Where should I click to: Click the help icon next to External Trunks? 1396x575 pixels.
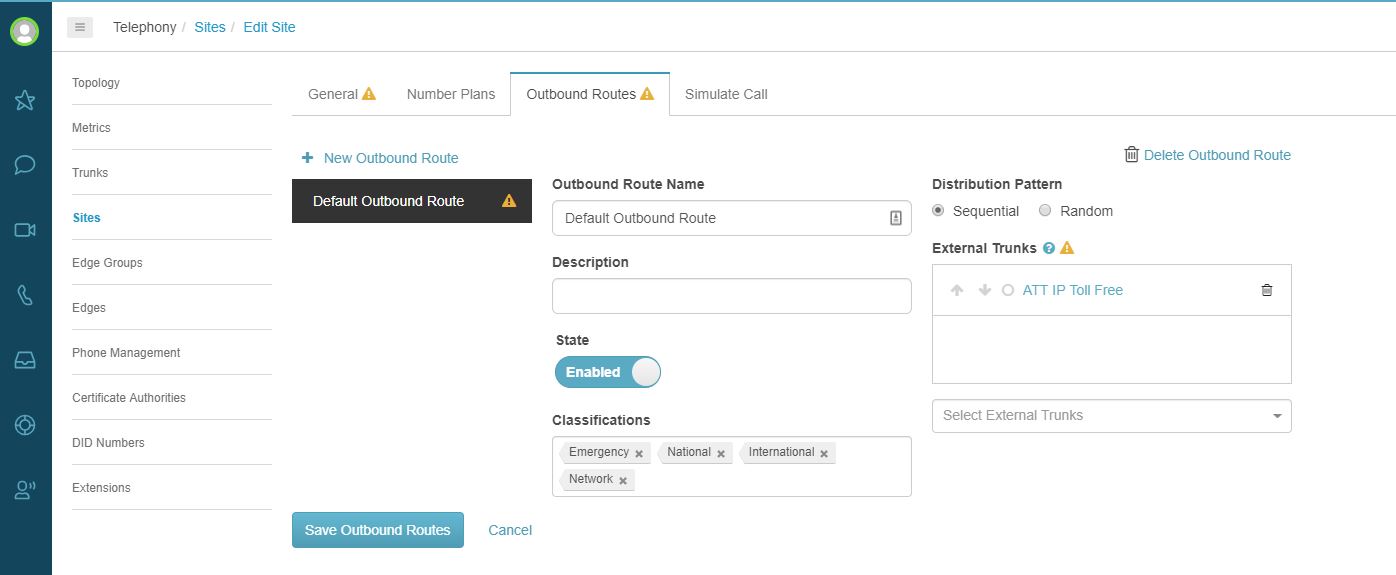pos(1049,248)
